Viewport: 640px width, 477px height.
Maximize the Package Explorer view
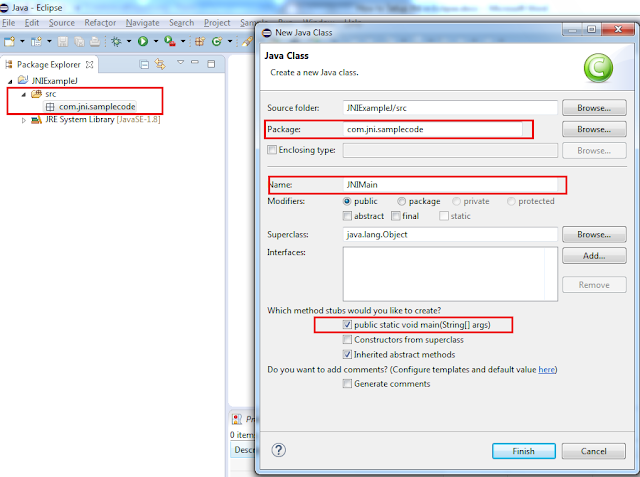click(211, 64)
